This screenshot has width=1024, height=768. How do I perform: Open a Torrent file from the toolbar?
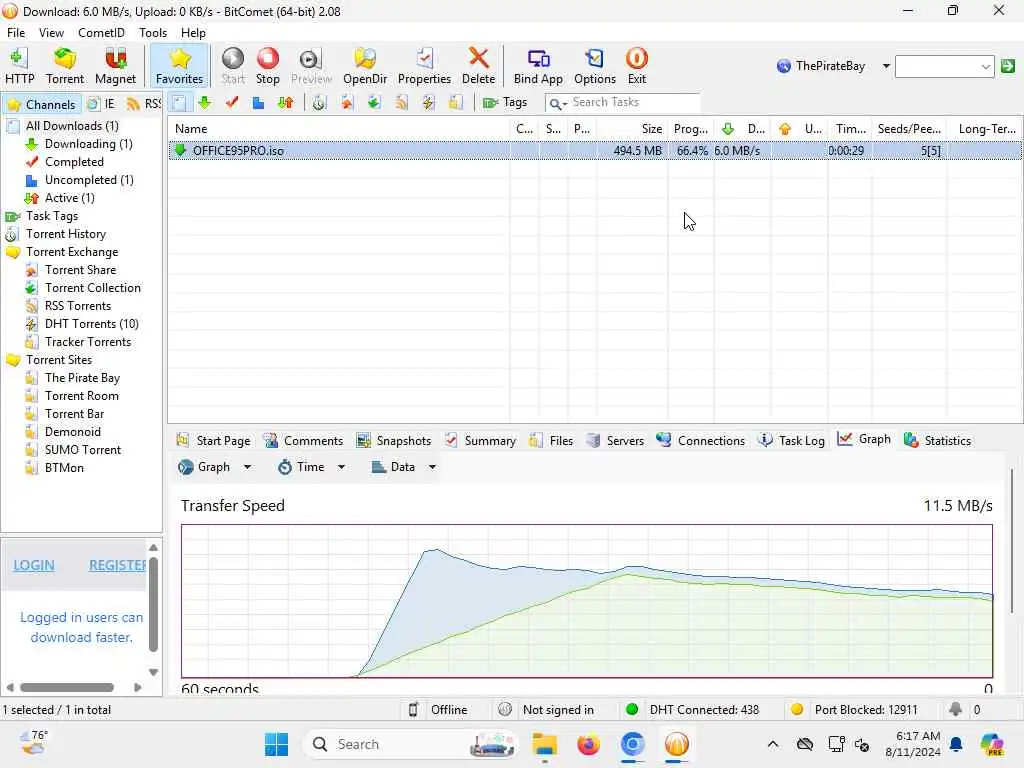pos(65,66)
